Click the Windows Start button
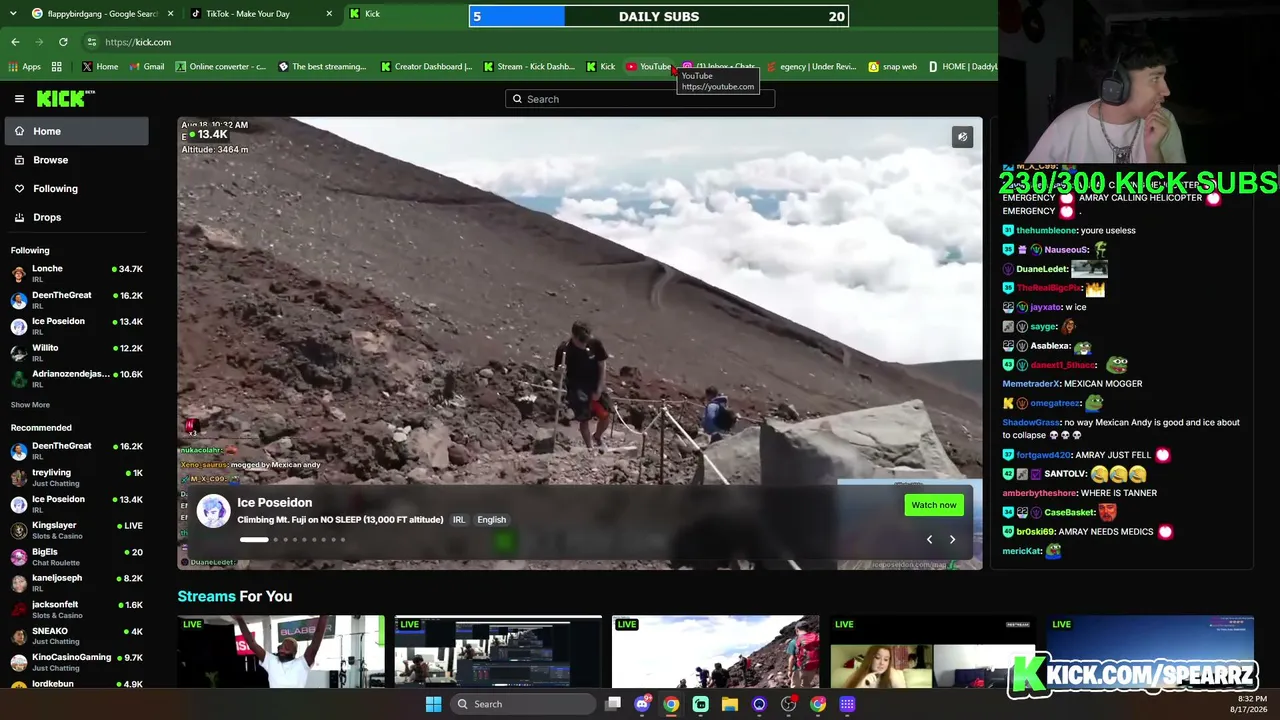Screen dimensions: 1280x720 [433, 704]
